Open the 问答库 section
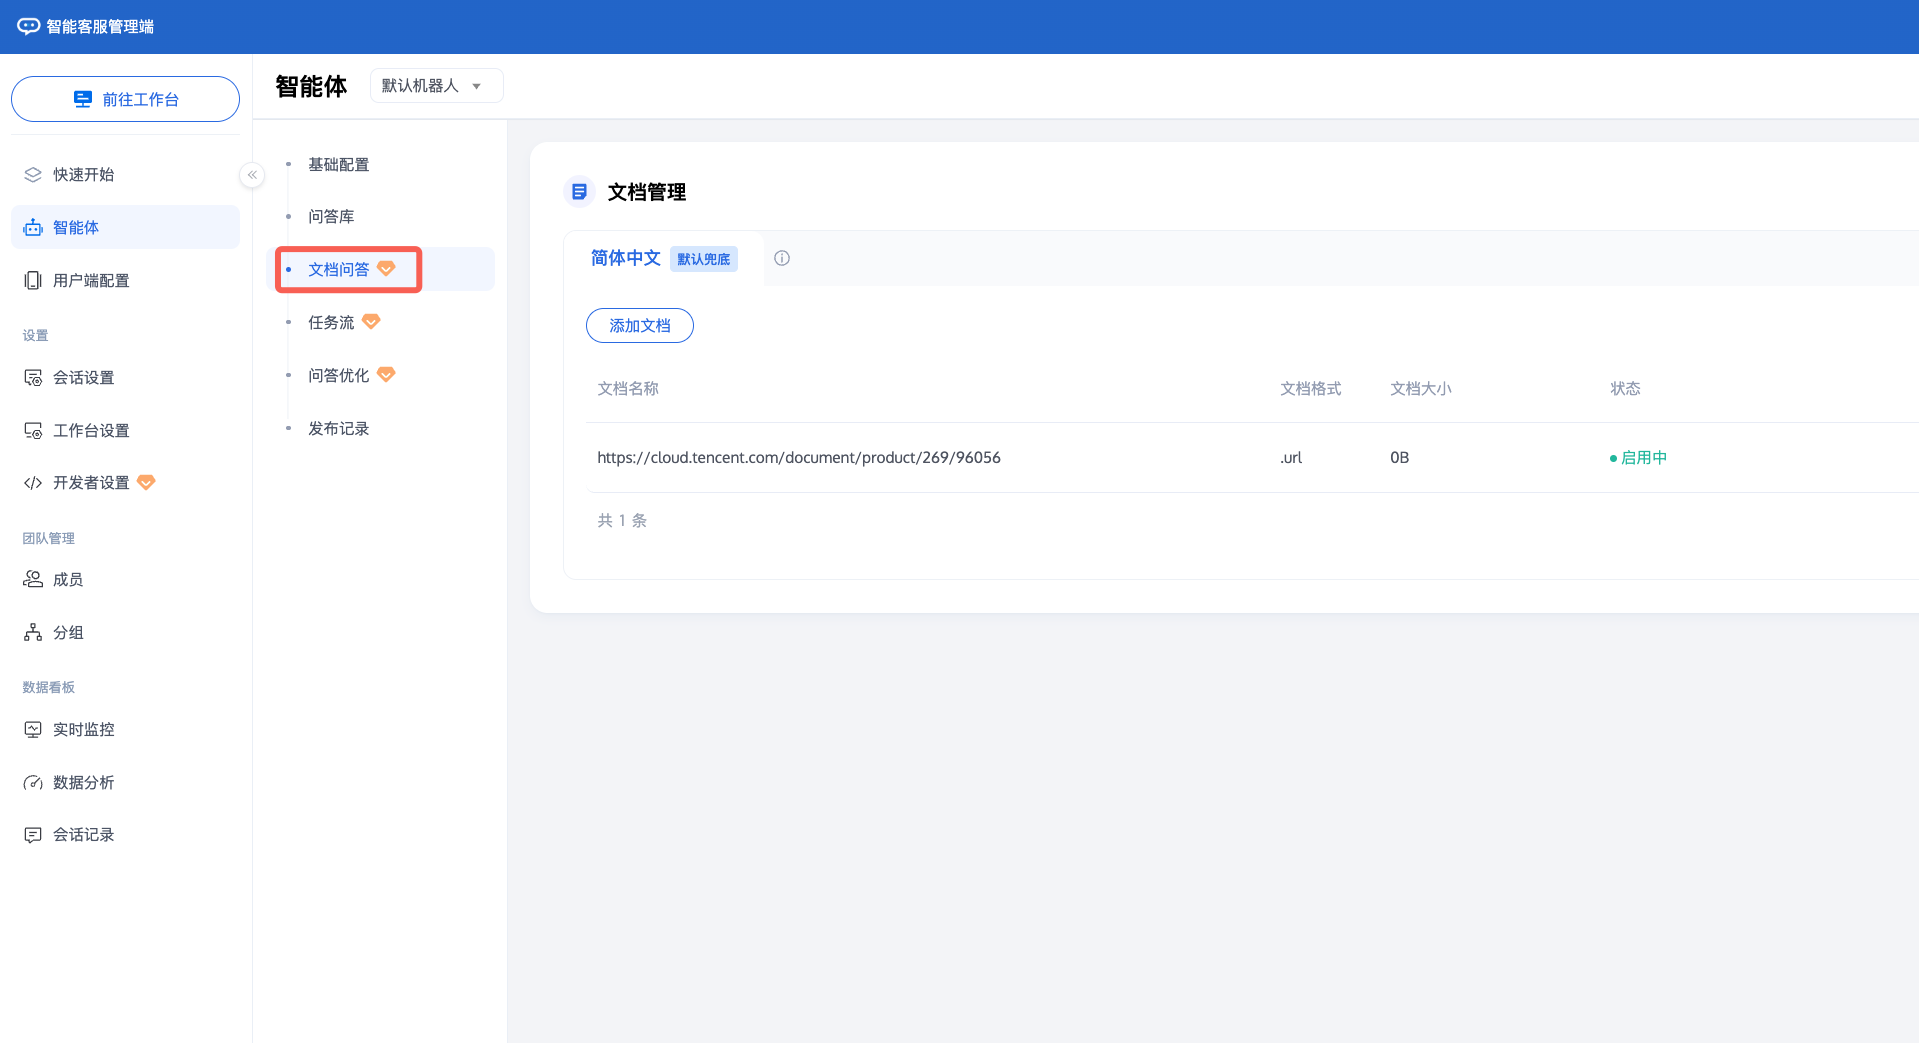Screen dimensions: 1919x1043 pos(331,217)
